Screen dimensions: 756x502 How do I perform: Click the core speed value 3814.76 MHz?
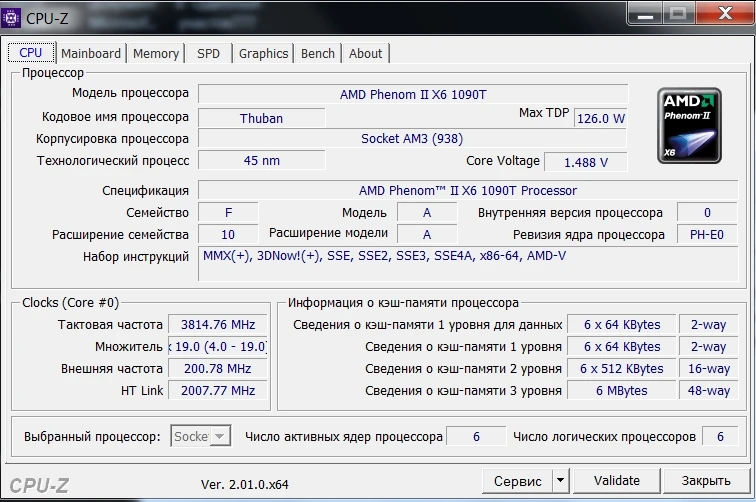pyautogui.click(x=218, y=325)
